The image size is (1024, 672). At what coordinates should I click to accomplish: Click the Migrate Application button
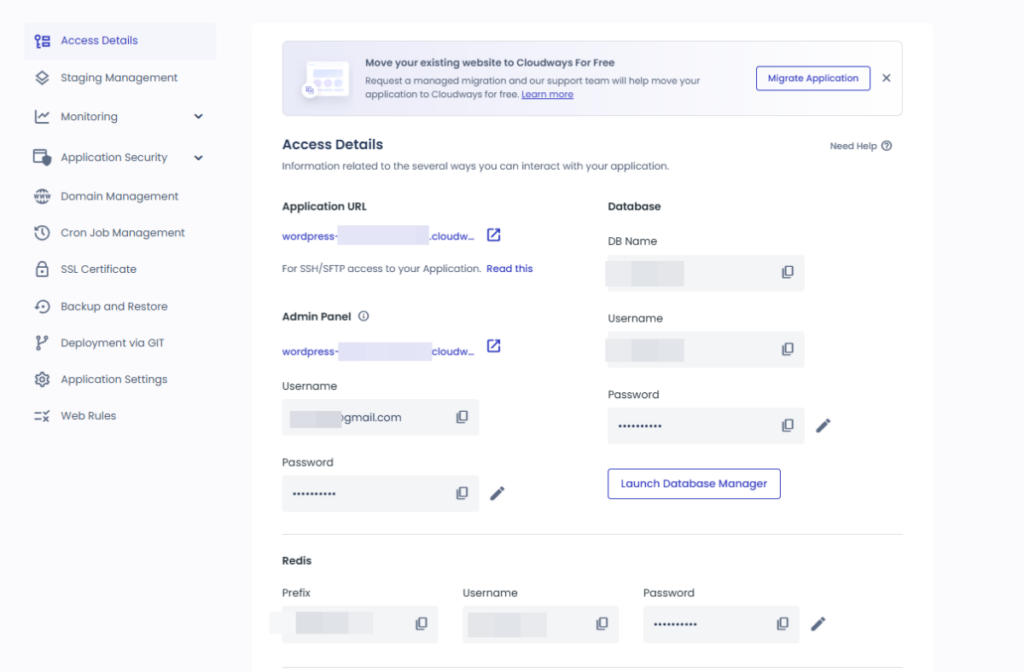point(813,78)
